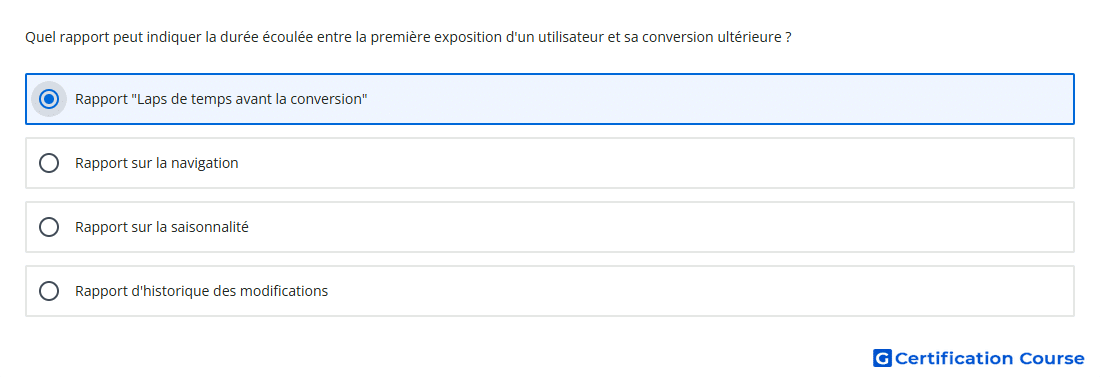Click the question text about "conversion ultérieure"
Viewport: 1100px width, 377px height.
[x=408, y=37]
